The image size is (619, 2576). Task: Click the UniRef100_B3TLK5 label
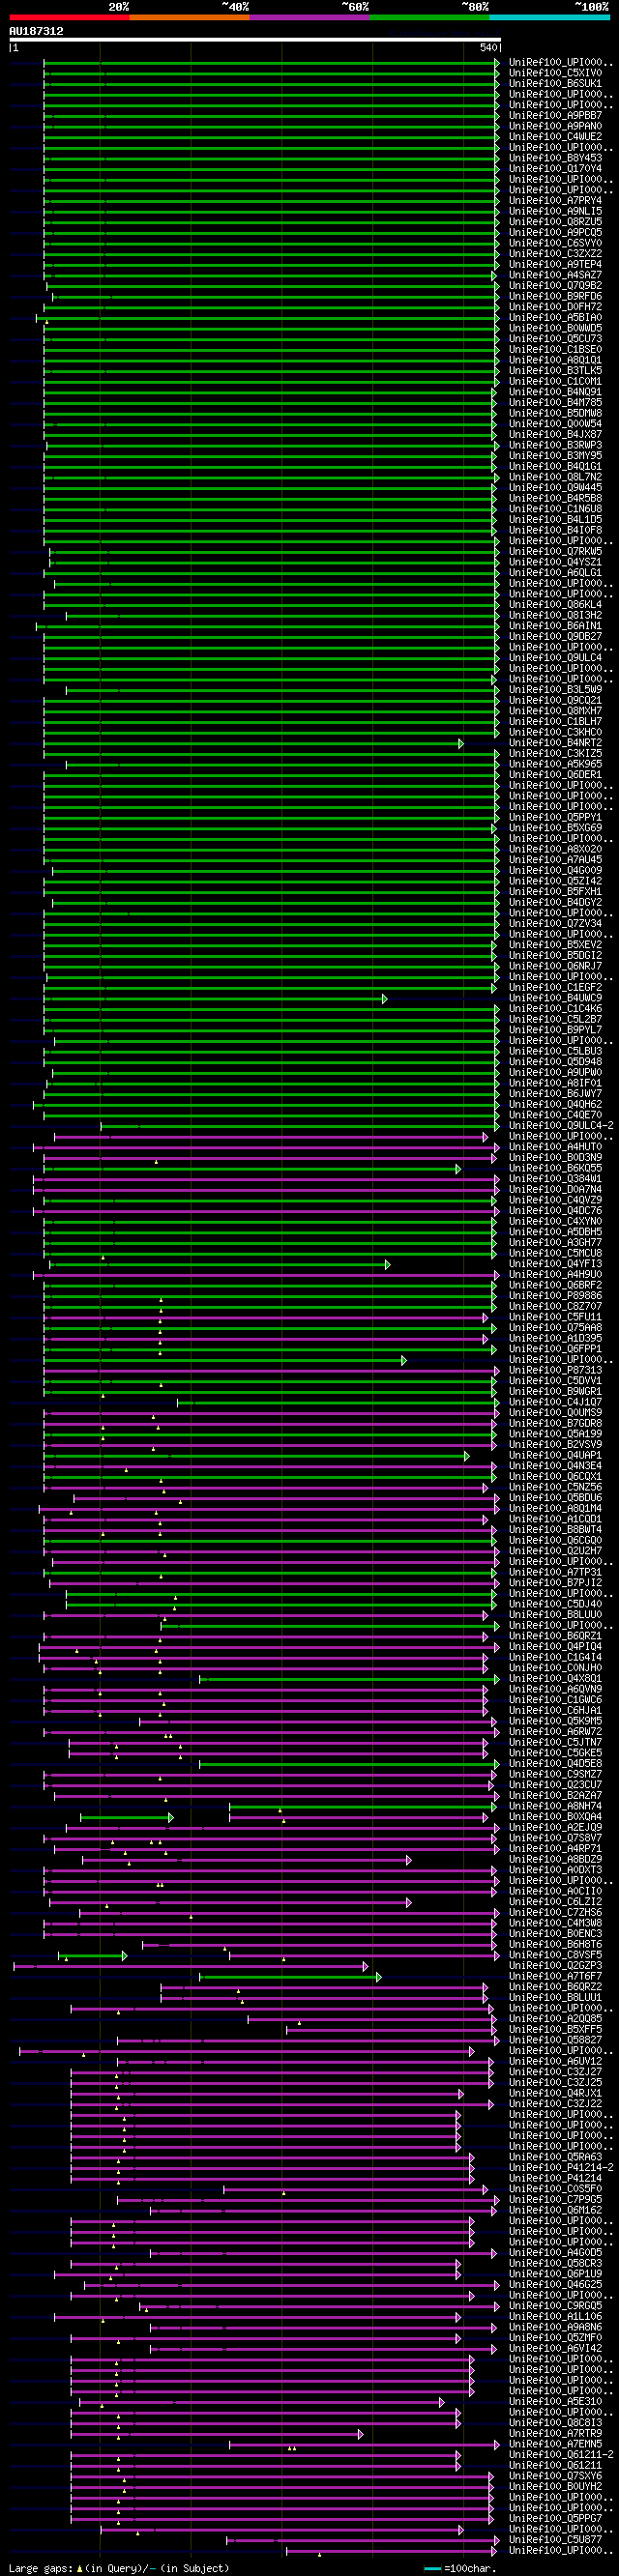click(x=555, y=371)
